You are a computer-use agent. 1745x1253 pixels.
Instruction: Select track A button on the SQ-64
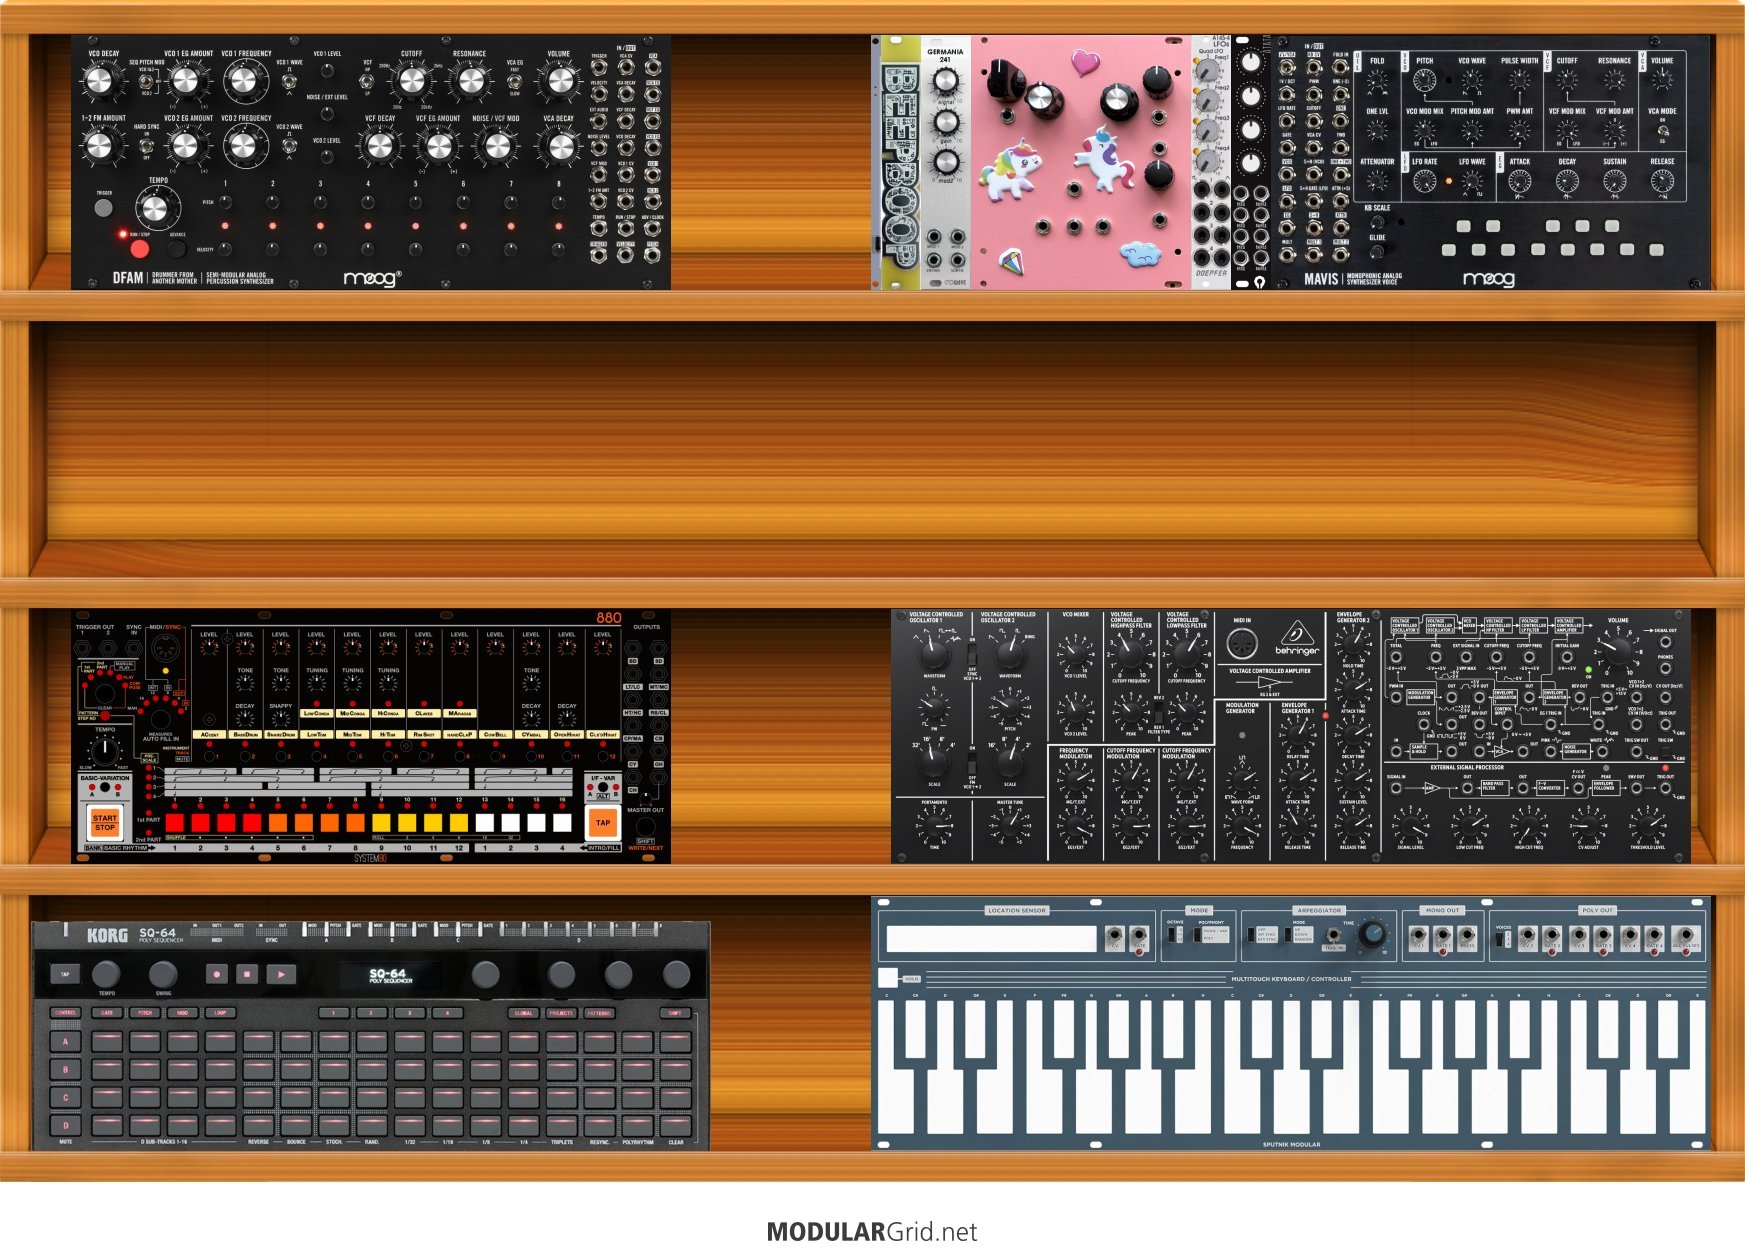click(x=67, y=1042)
